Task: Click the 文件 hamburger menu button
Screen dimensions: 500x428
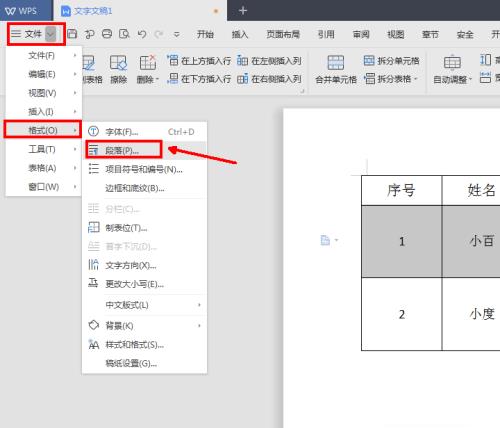Action: click(26, 34)
